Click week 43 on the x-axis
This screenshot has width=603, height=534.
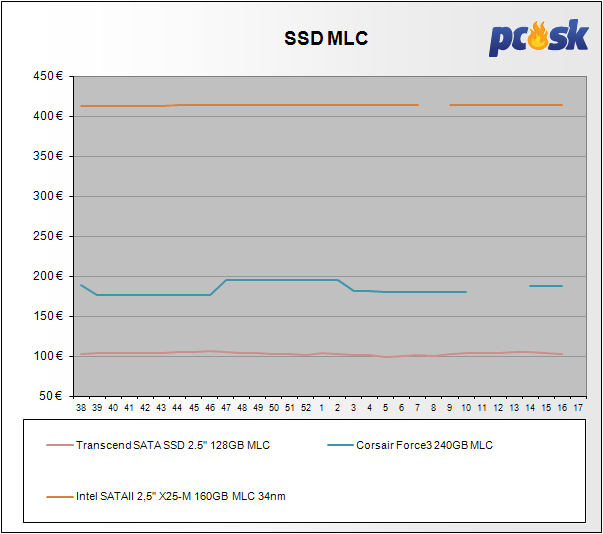[x=161, y=408]
